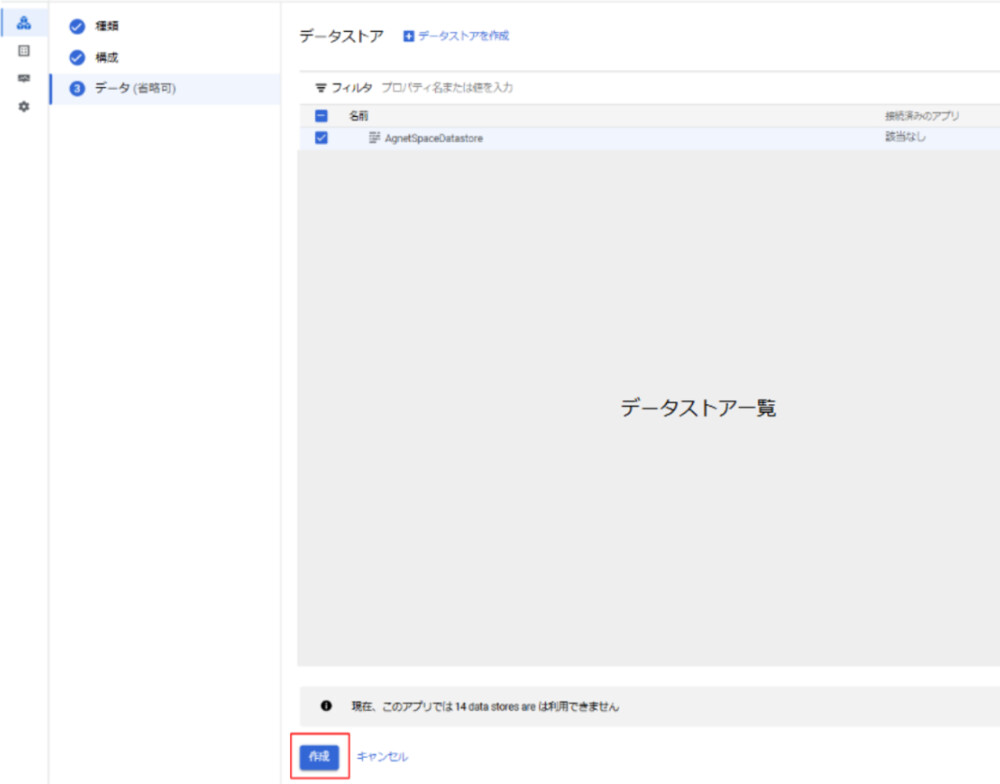Click the info icon in notice bar
The width and height of the screenshot is (1000, 784).
pyautogui.click(x=326, y=706)
